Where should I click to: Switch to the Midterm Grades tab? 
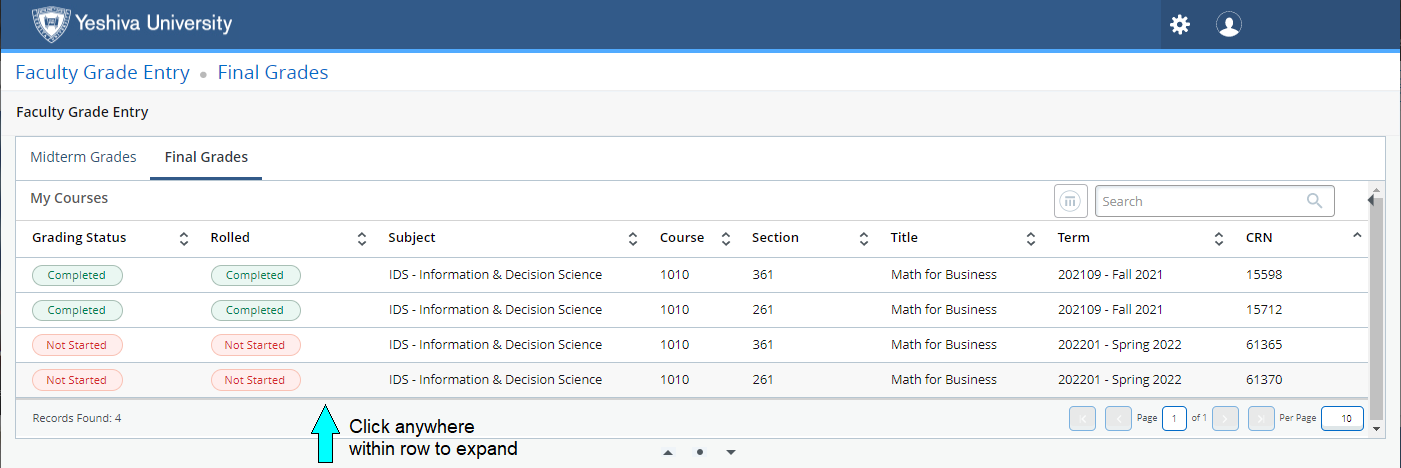click(83, 157)
